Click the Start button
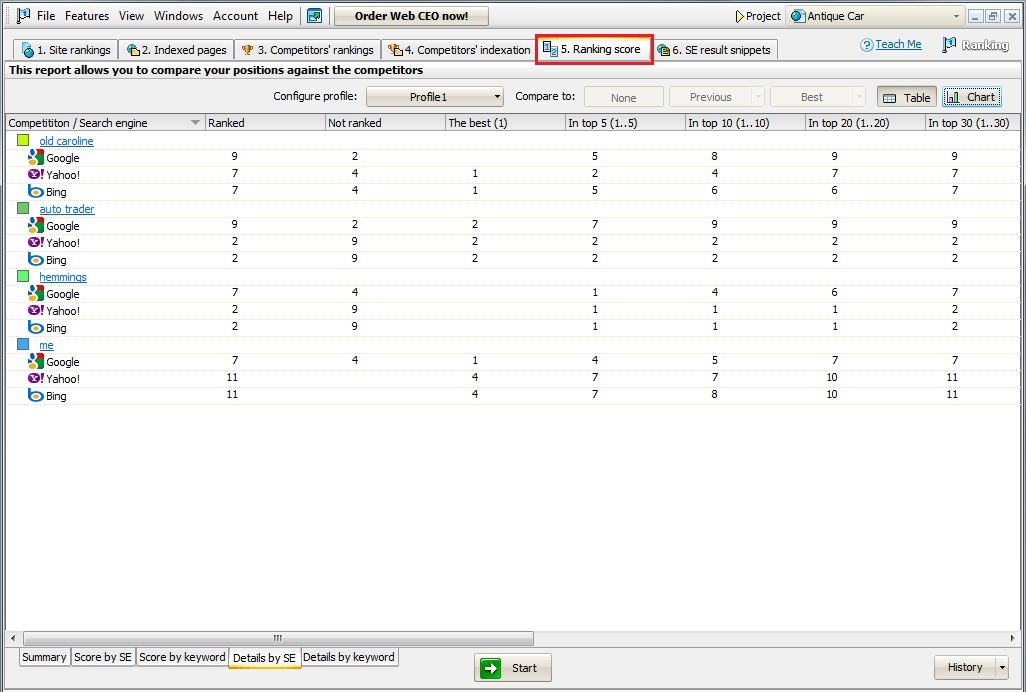 point(513,668)
